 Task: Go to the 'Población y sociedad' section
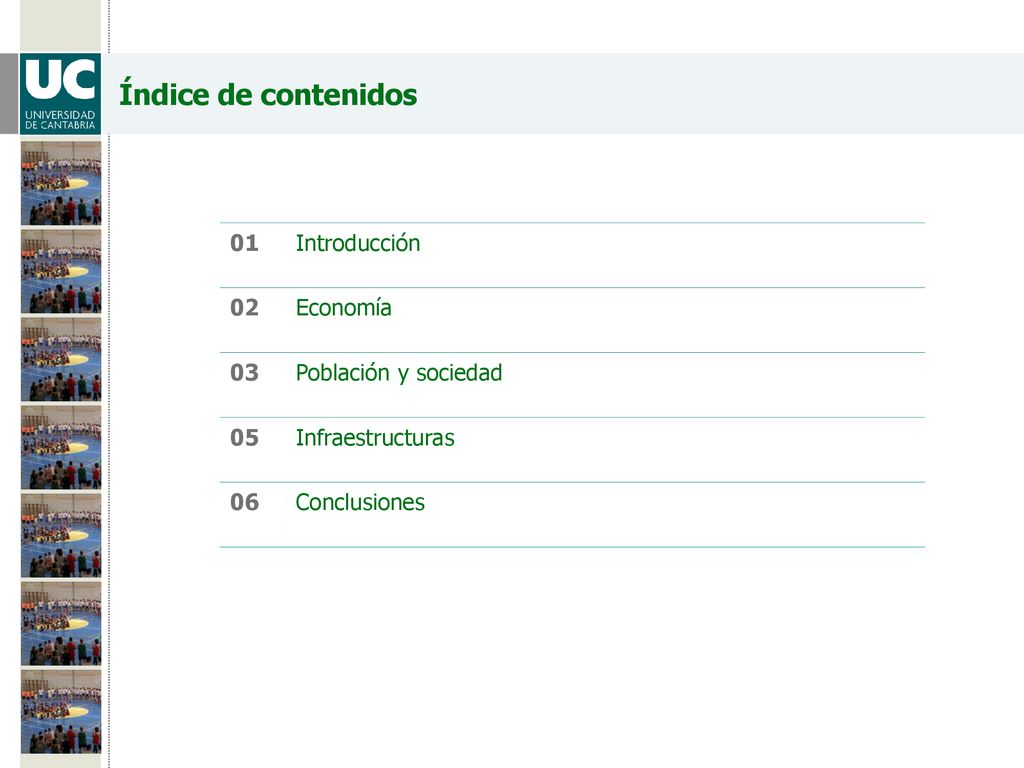click(399, 373)
